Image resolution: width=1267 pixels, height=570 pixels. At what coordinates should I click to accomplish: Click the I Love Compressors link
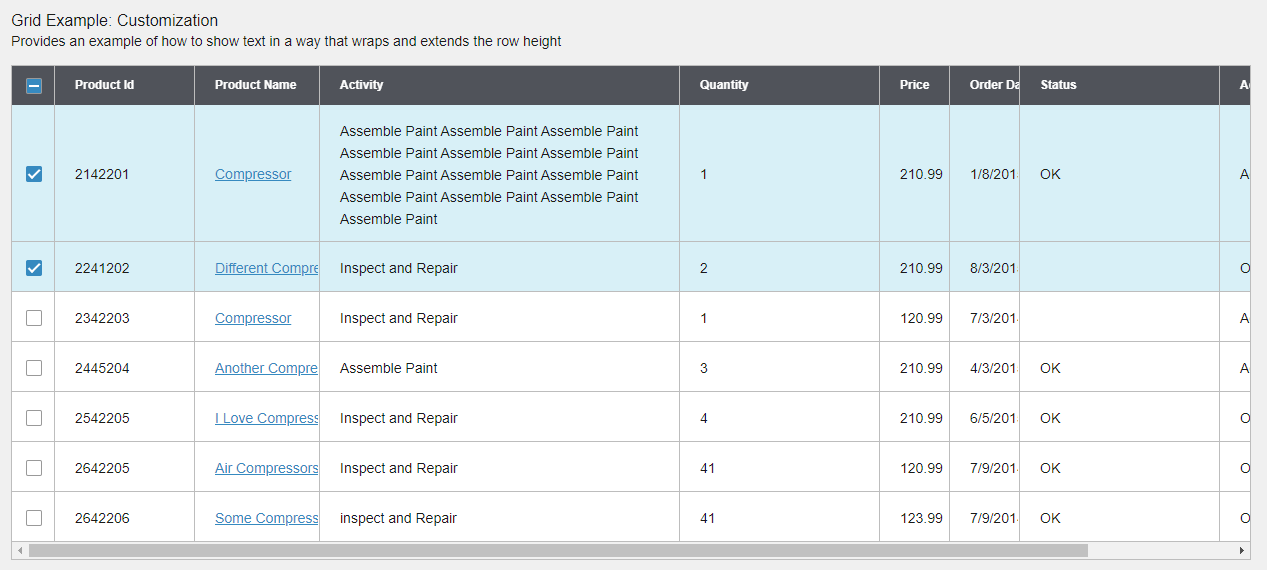pos(266,418)
